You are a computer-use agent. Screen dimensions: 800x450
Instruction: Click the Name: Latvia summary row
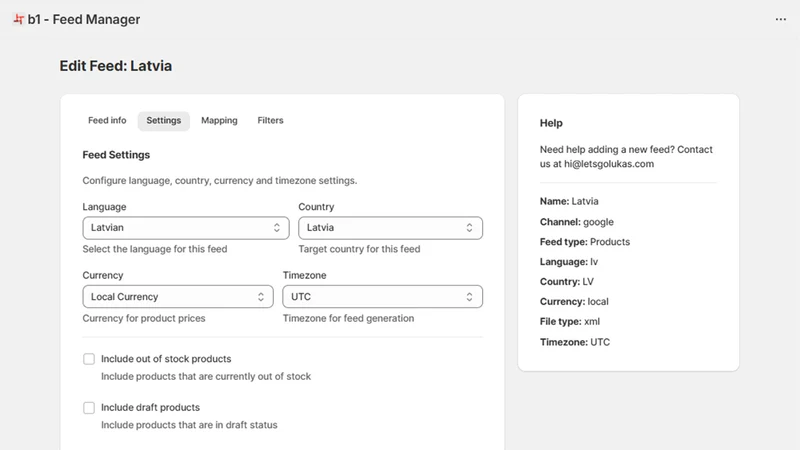point(569,201)
